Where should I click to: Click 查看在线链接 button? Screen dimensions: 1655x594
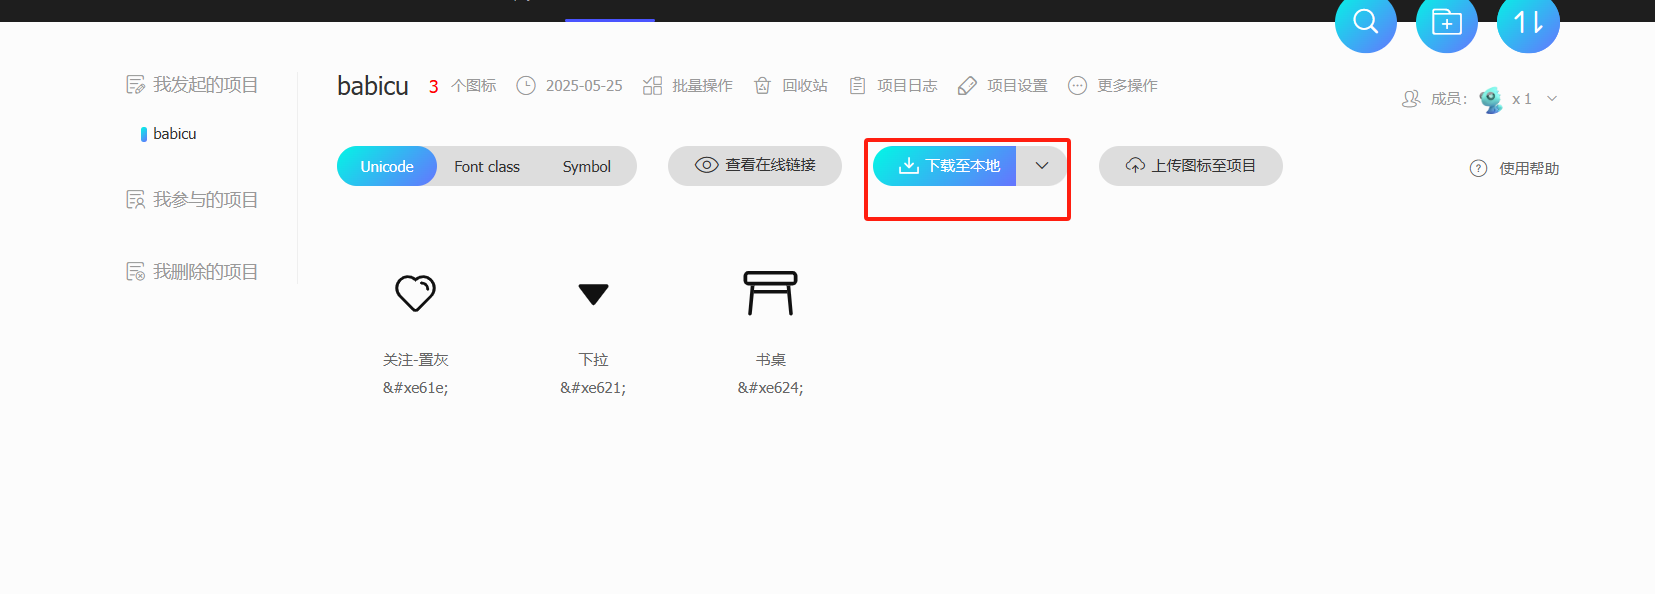755,165
